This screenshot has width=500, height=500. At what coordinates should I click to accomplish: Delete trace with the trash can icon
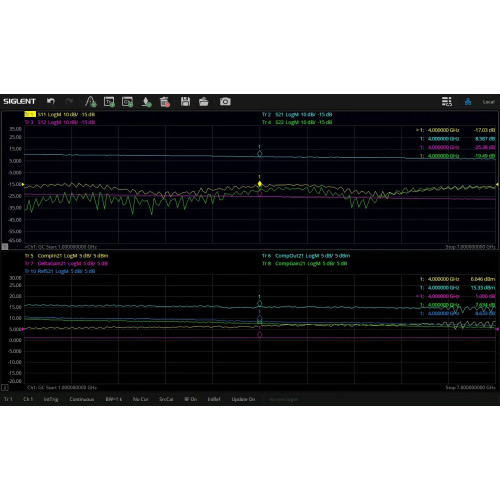tap(165, 102)
